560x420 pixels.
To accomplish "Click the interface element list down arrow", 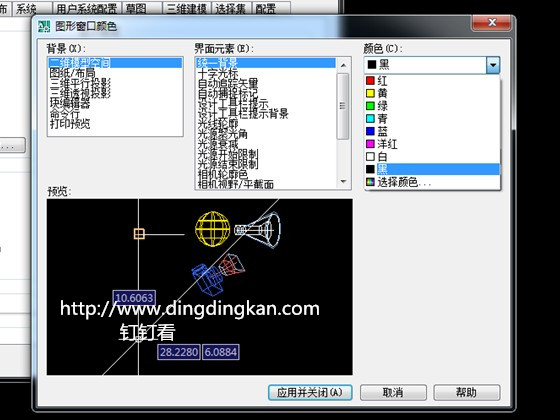I will [x=343, y=181].
